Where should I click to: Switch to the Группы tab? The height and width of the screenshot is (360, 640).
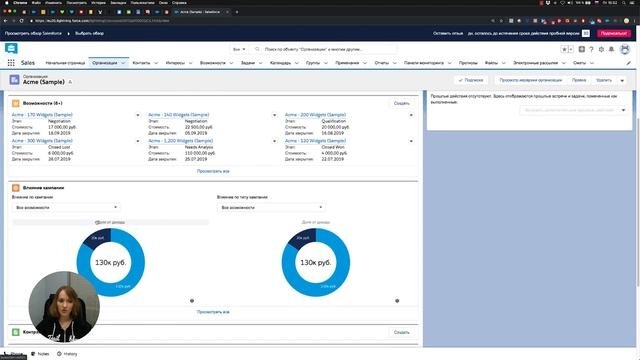[x=313, y=63]
